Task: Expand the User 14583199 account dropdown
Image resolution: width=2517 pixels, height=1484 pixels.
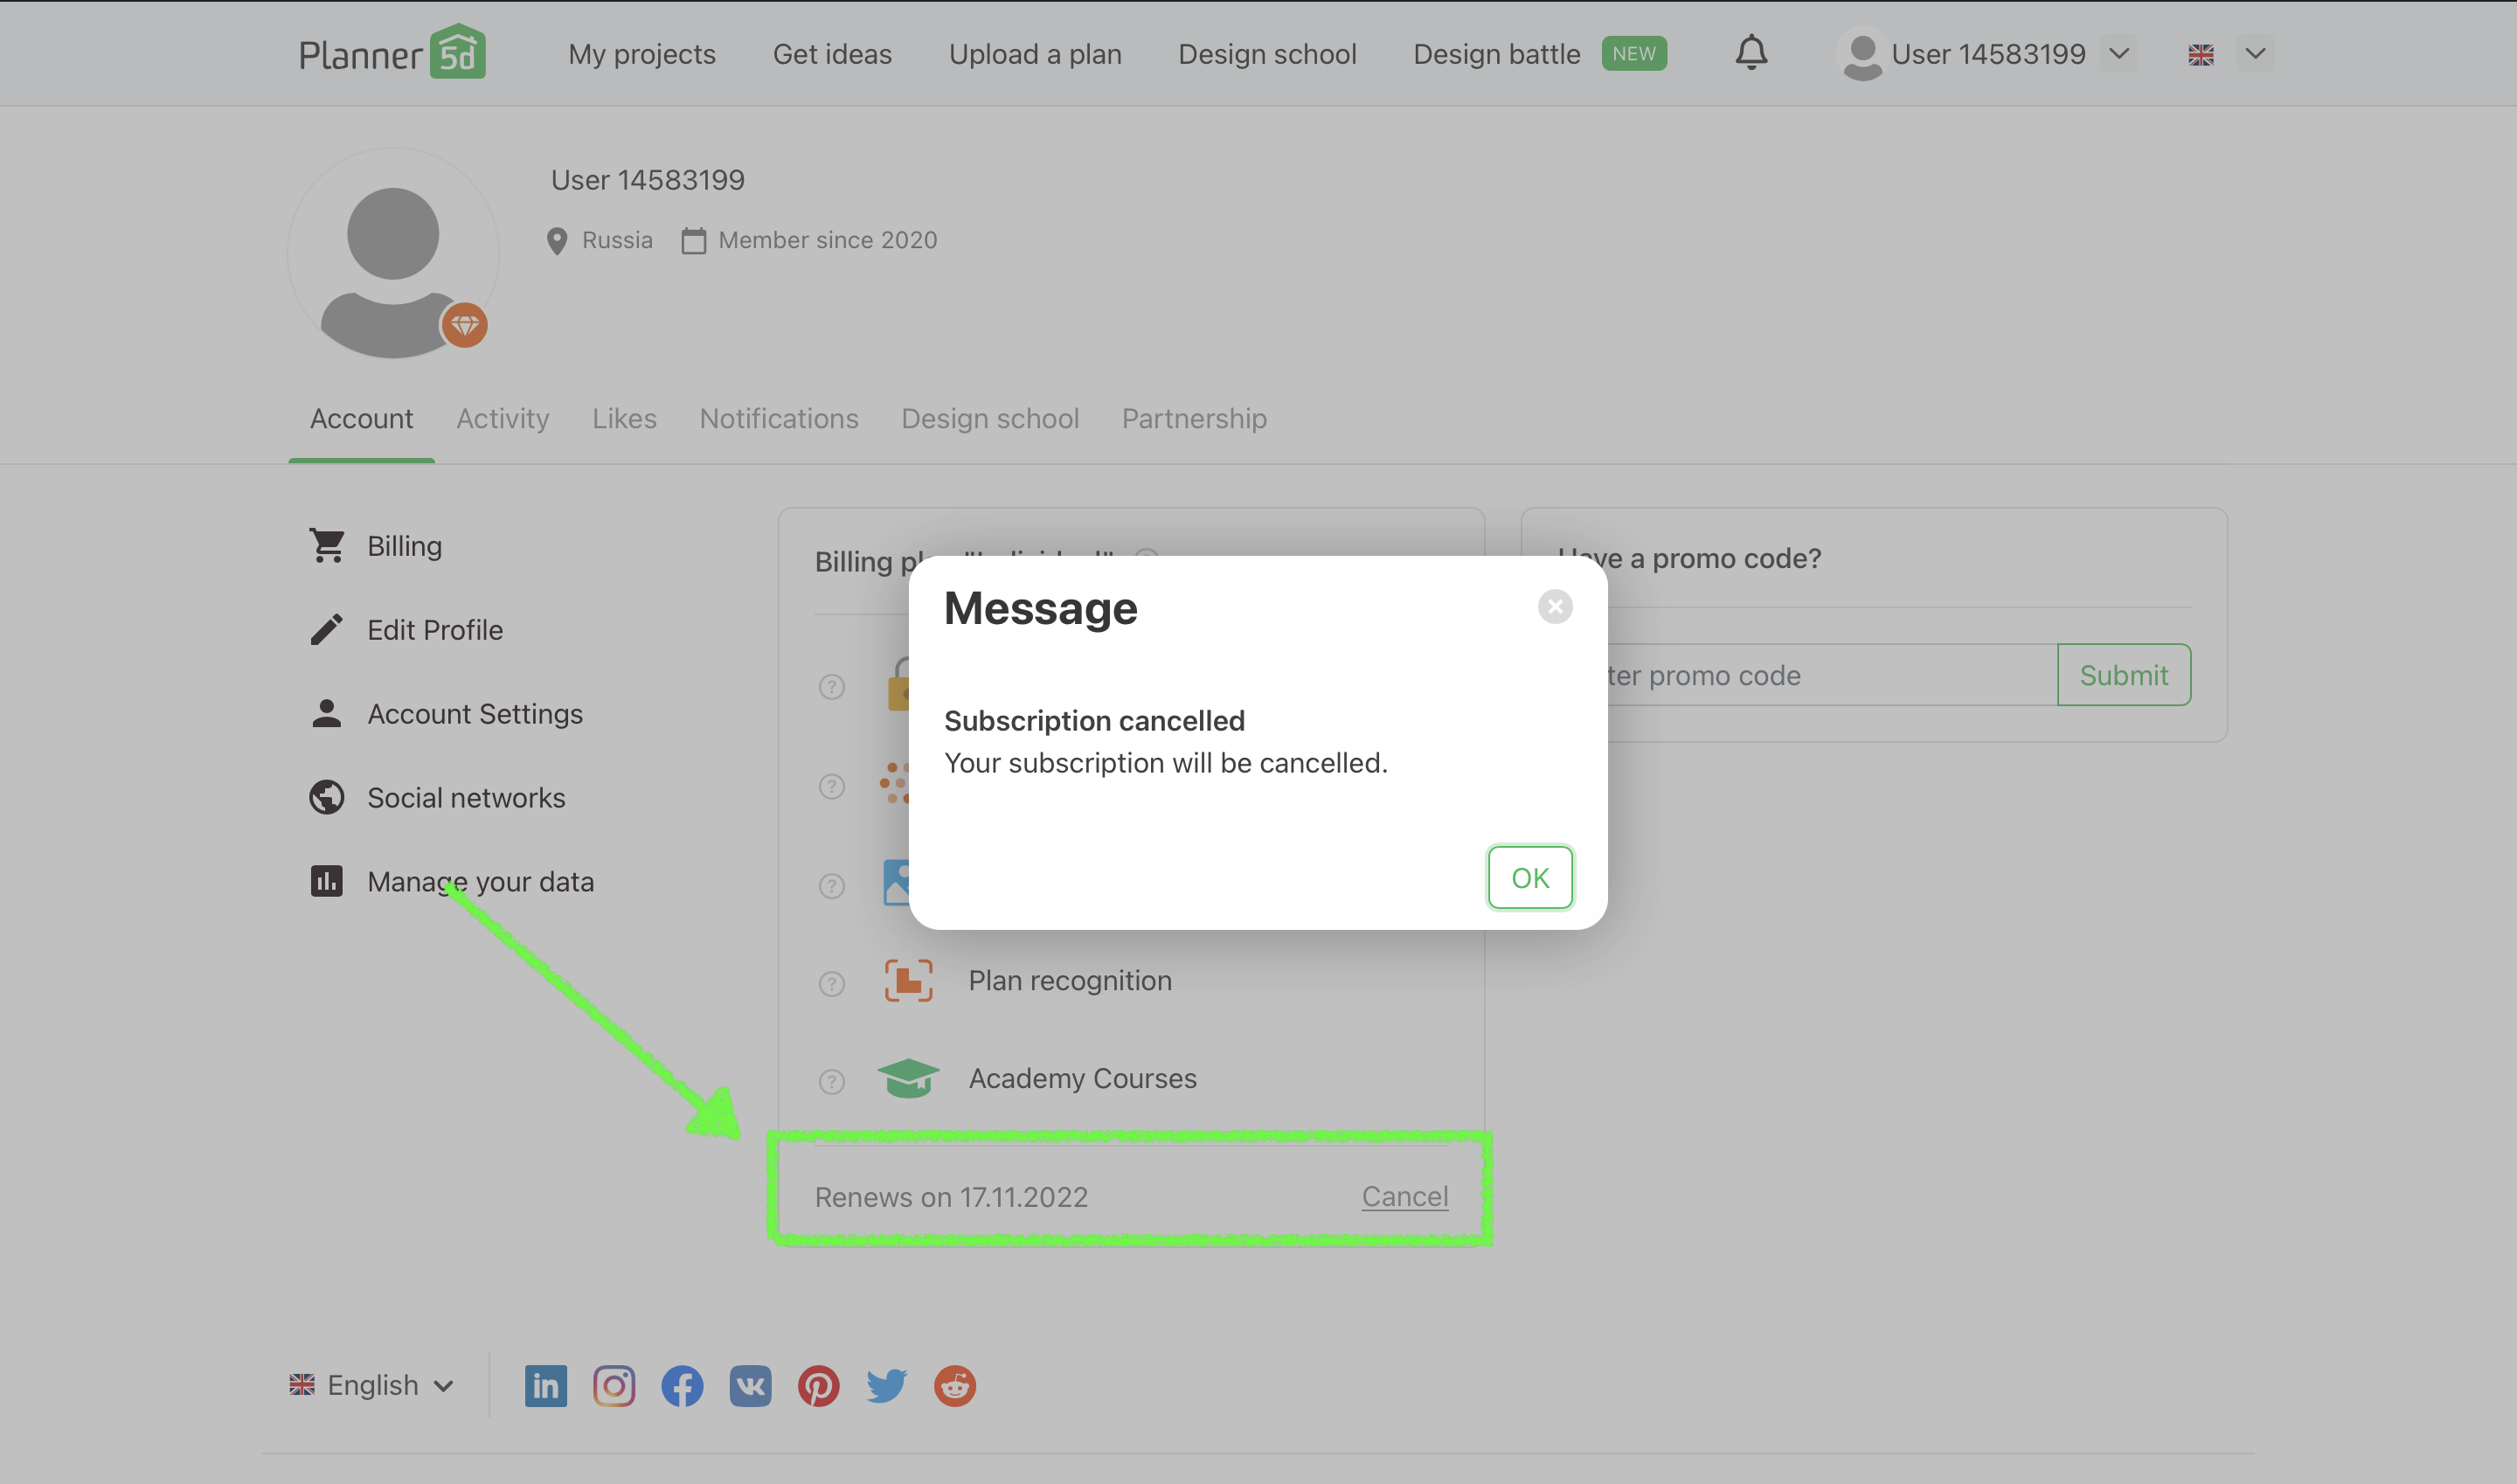Action: coord(2118,53)
